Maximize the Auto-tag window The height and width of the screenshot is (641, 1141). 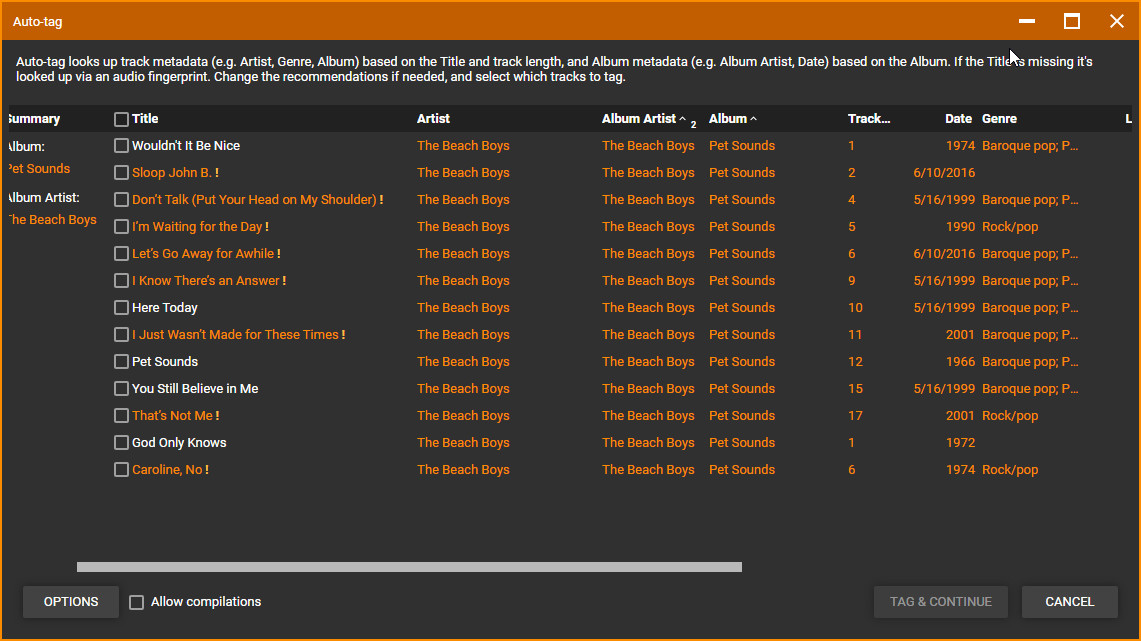pyautogui.click(x=1072, y=21)
